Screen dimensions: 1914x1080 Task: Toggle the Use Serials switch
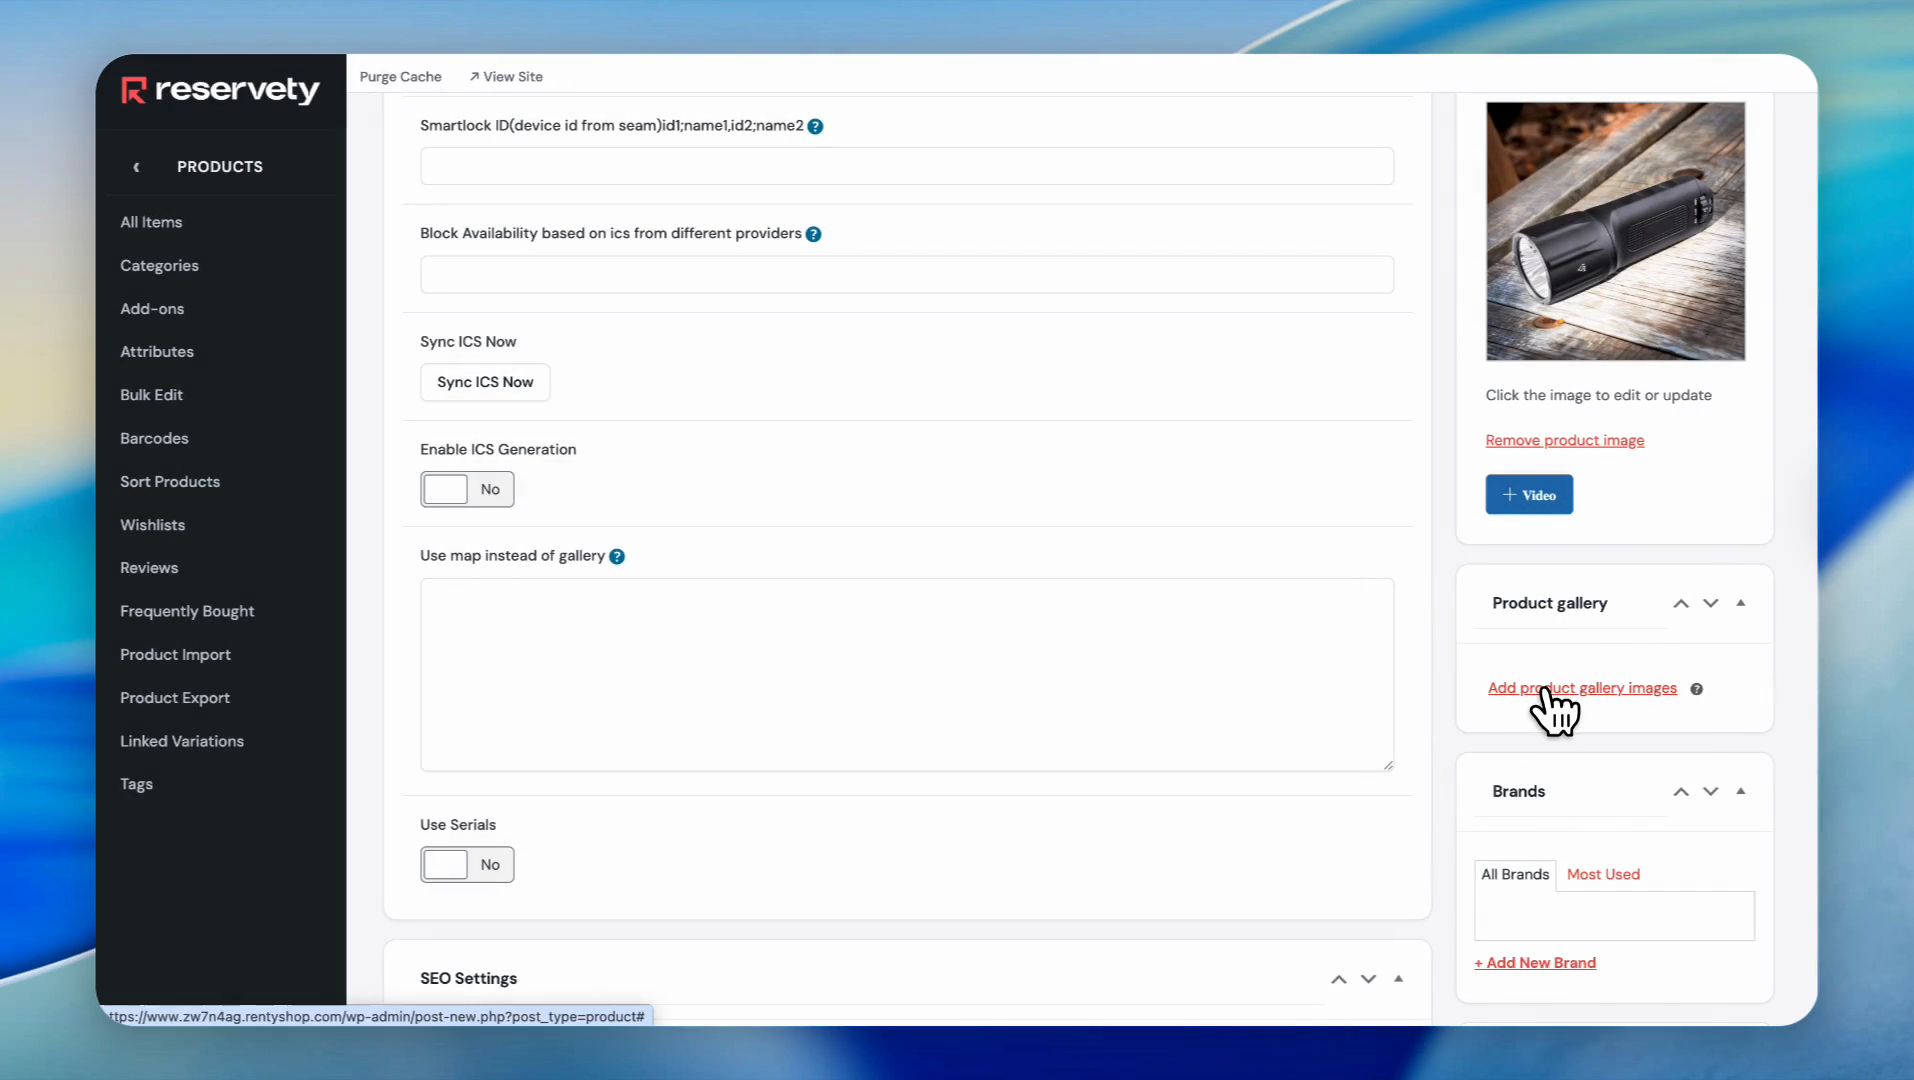tap(467, 865)
